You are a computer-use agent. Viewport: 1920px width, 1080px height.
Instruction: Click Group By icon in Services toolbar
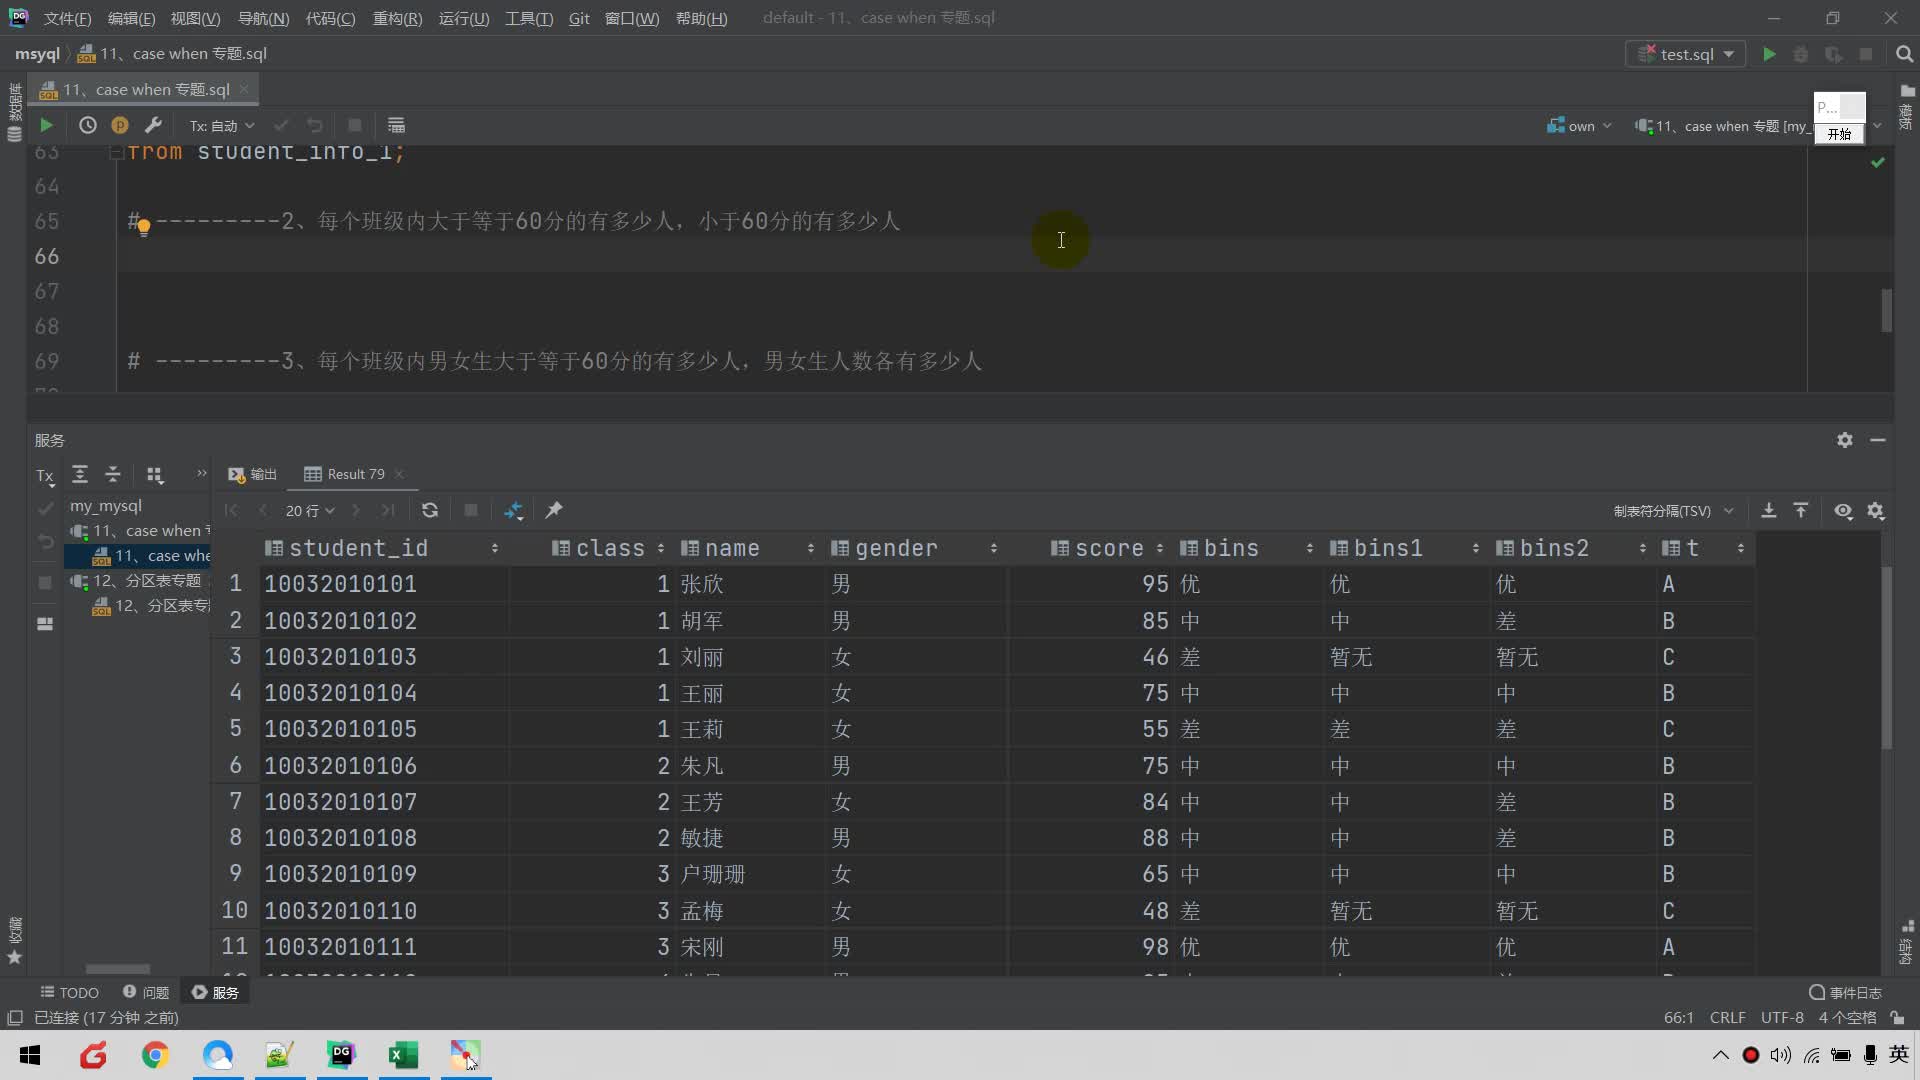[154, 474]
